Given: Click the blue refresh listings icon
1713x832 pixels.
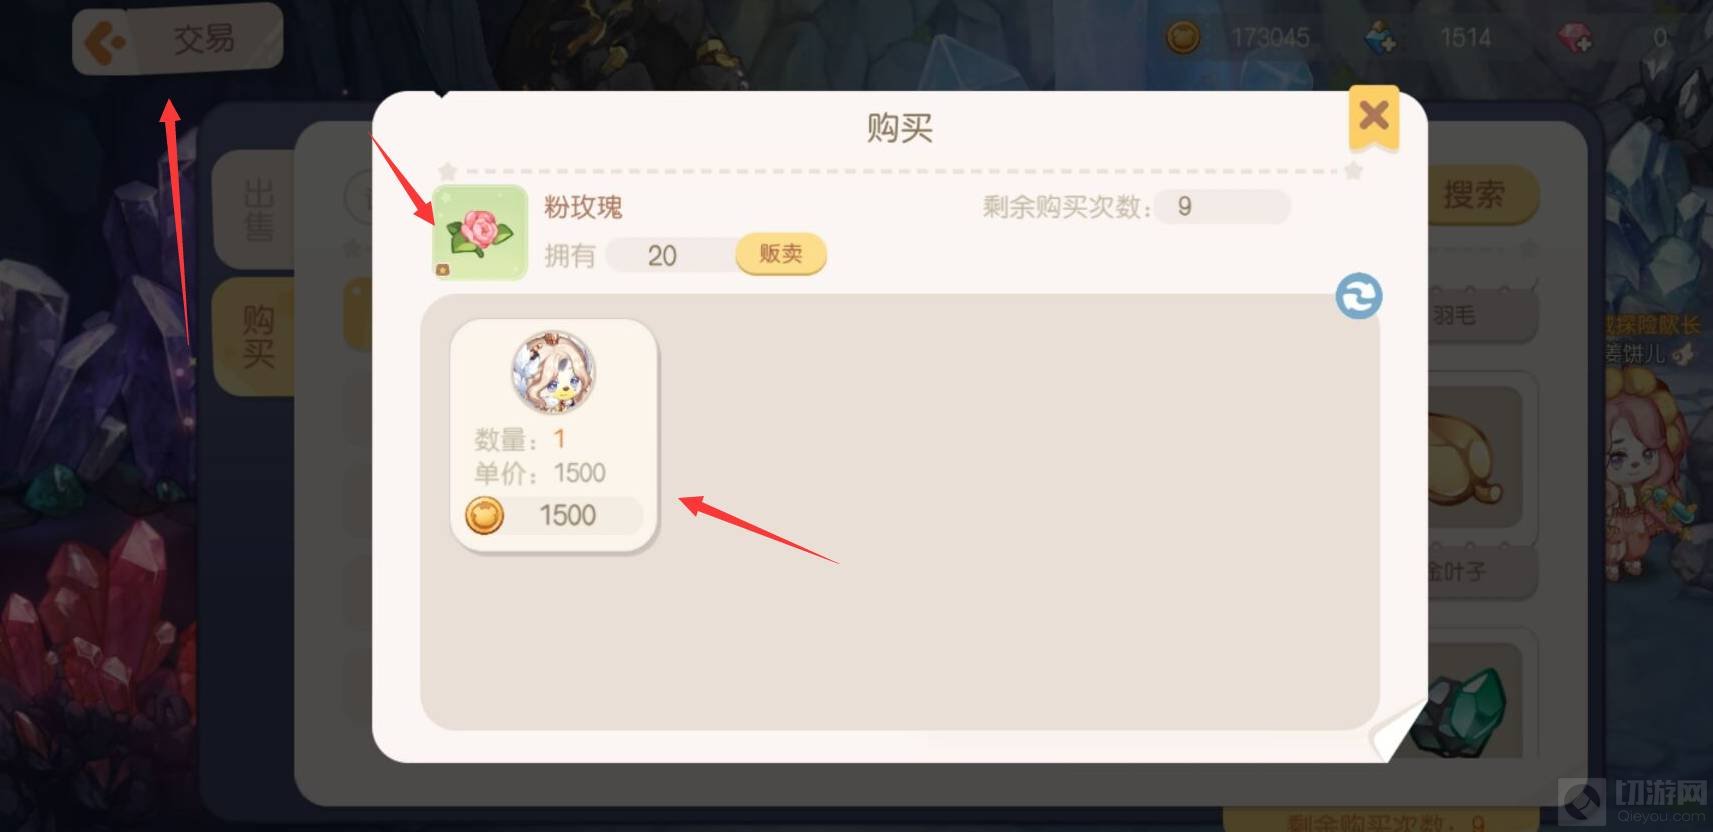Looking at the screenshot, I should point(1359,297).
